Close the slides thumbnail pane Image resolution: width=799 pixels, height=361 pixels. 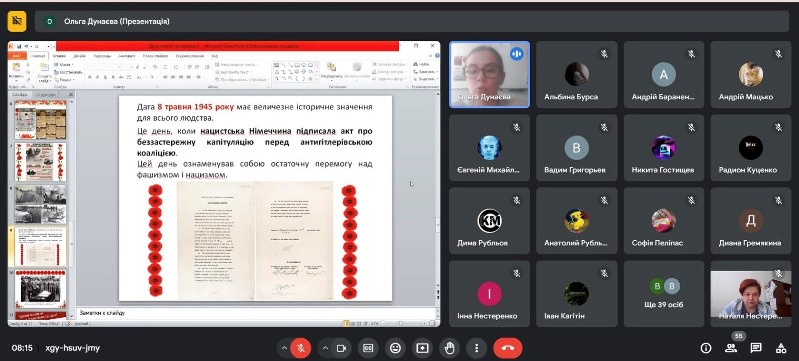pos(71,94)
